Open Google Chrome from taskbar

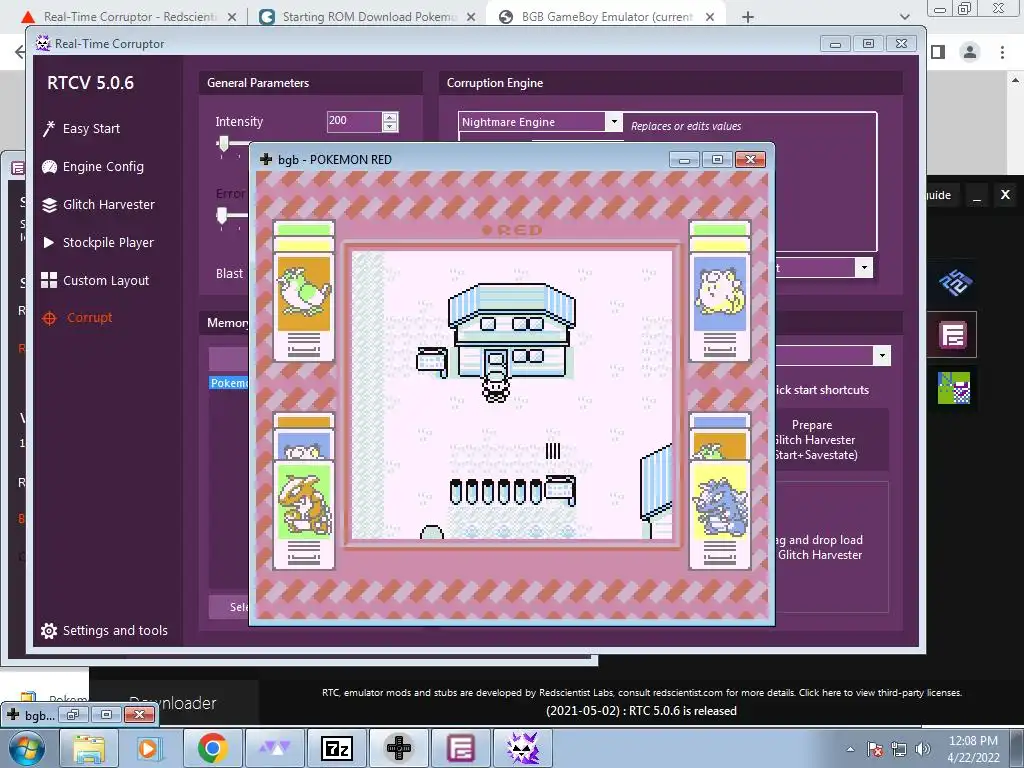(212, 748)
